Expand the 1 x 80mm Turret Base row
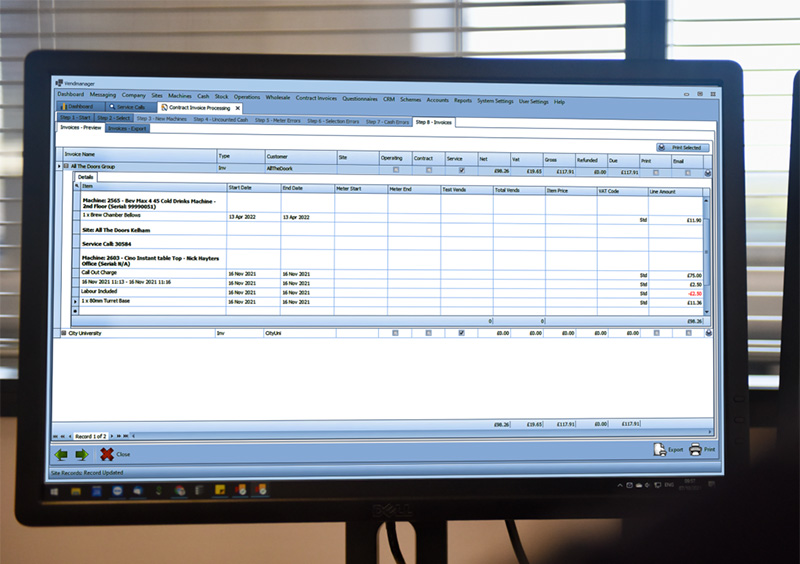Viewport: 800px width, 564px height. (x=75, y=301)
